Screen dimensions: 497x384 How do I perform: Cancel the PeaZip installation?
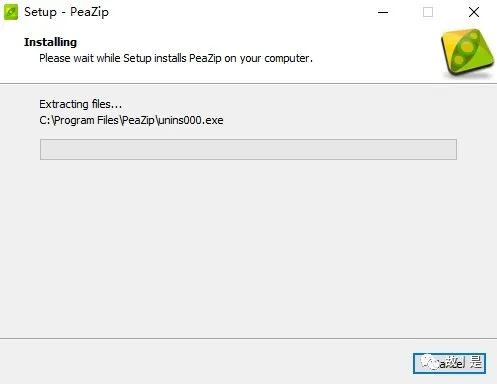[x=449, y=363]
